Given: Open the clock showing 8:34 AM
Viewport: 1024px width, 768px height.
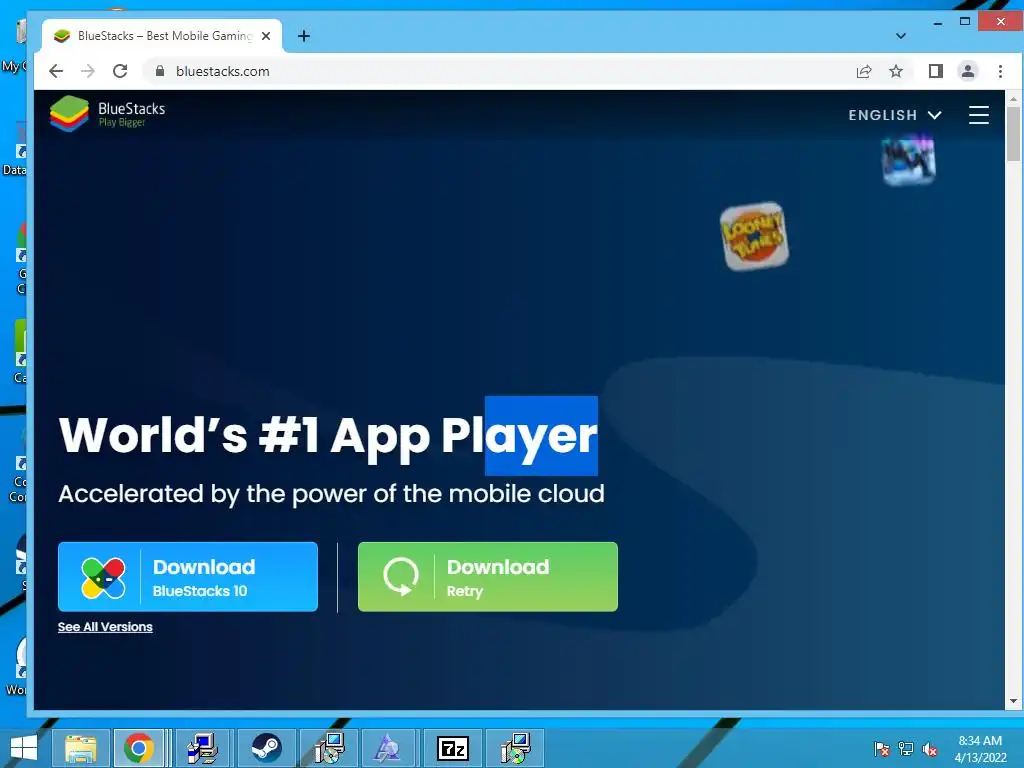Looking at the screenshot, I should (x=980, y=749).
